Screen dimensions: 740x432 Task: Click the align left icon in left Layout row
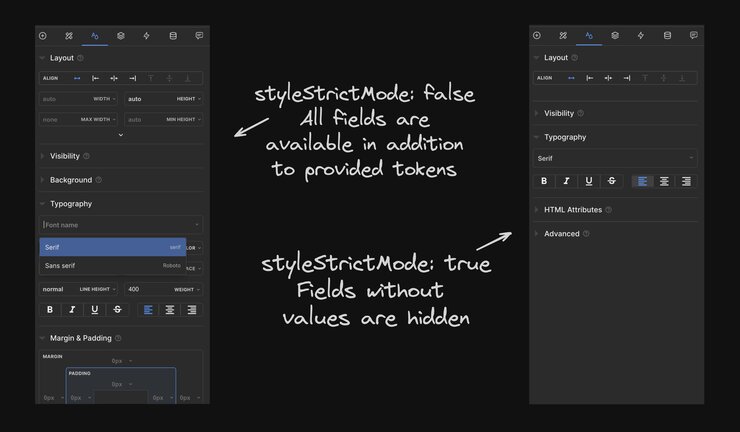tap(95, 77)
